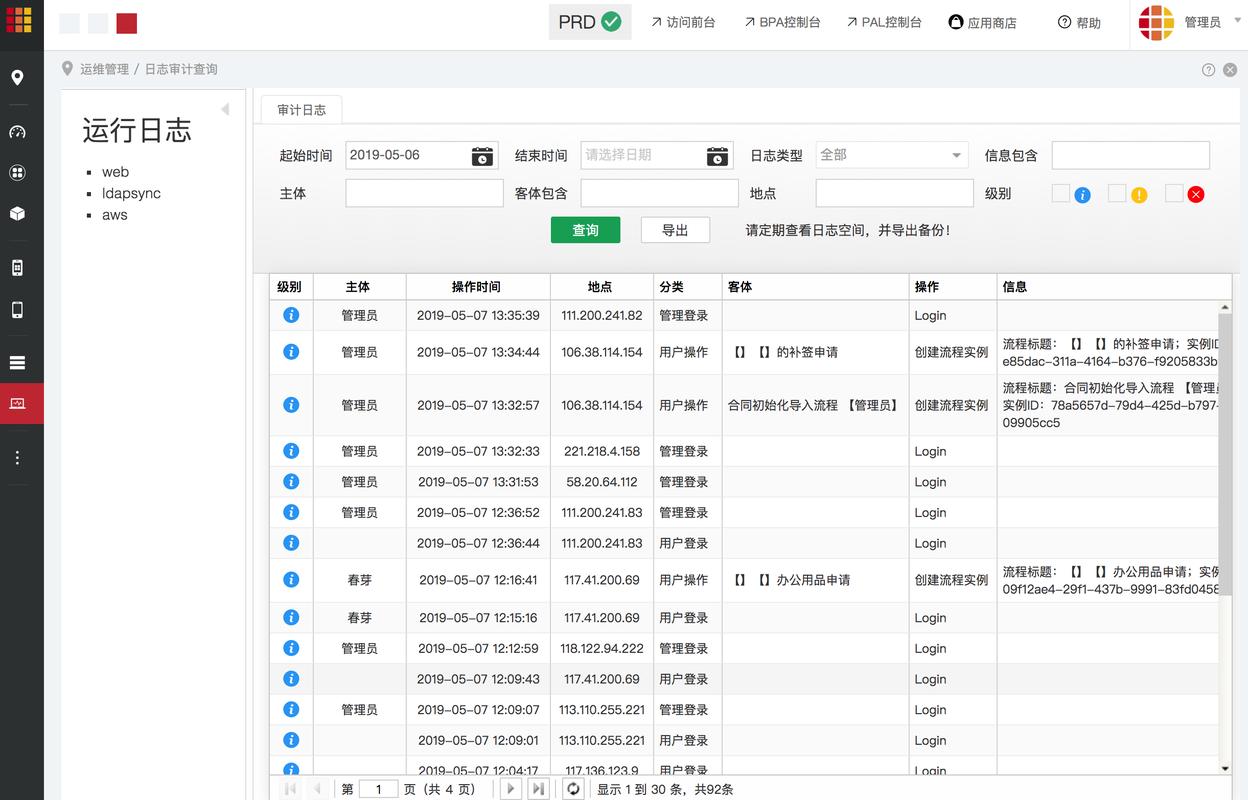The height and width of the screenshot is (800, 1248).
Task: Open the stacked-bars sidebar icon
Action: [x=17, y=363]
